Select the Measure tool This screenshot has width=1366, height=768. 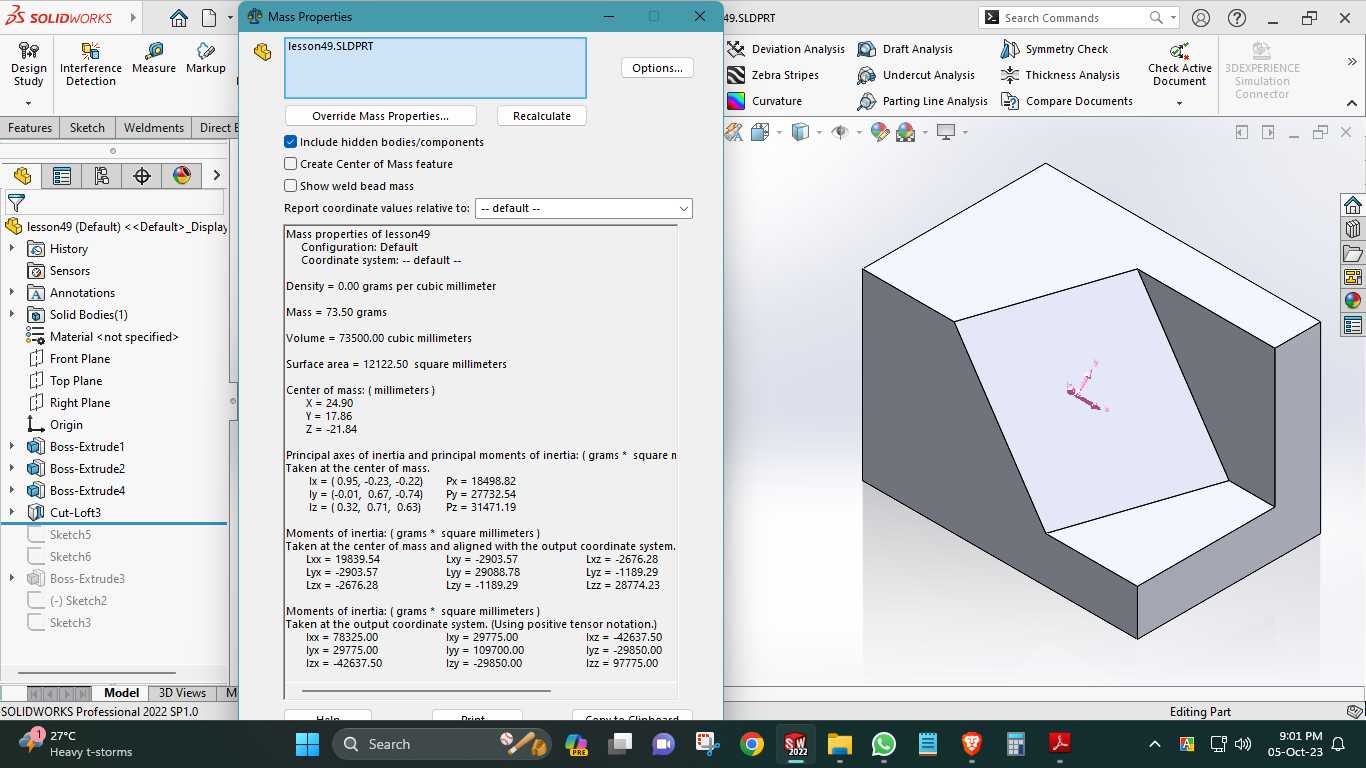154,58
